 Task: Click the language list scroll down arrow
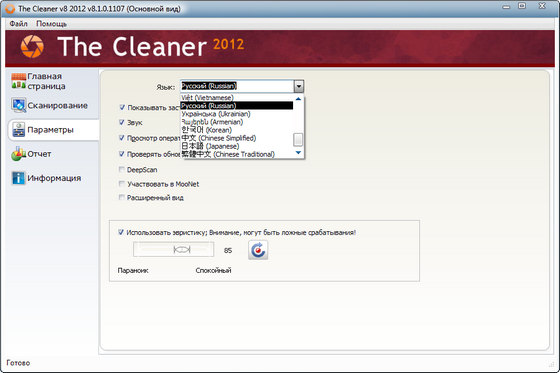pyautogui.click(x=298, y=153)
